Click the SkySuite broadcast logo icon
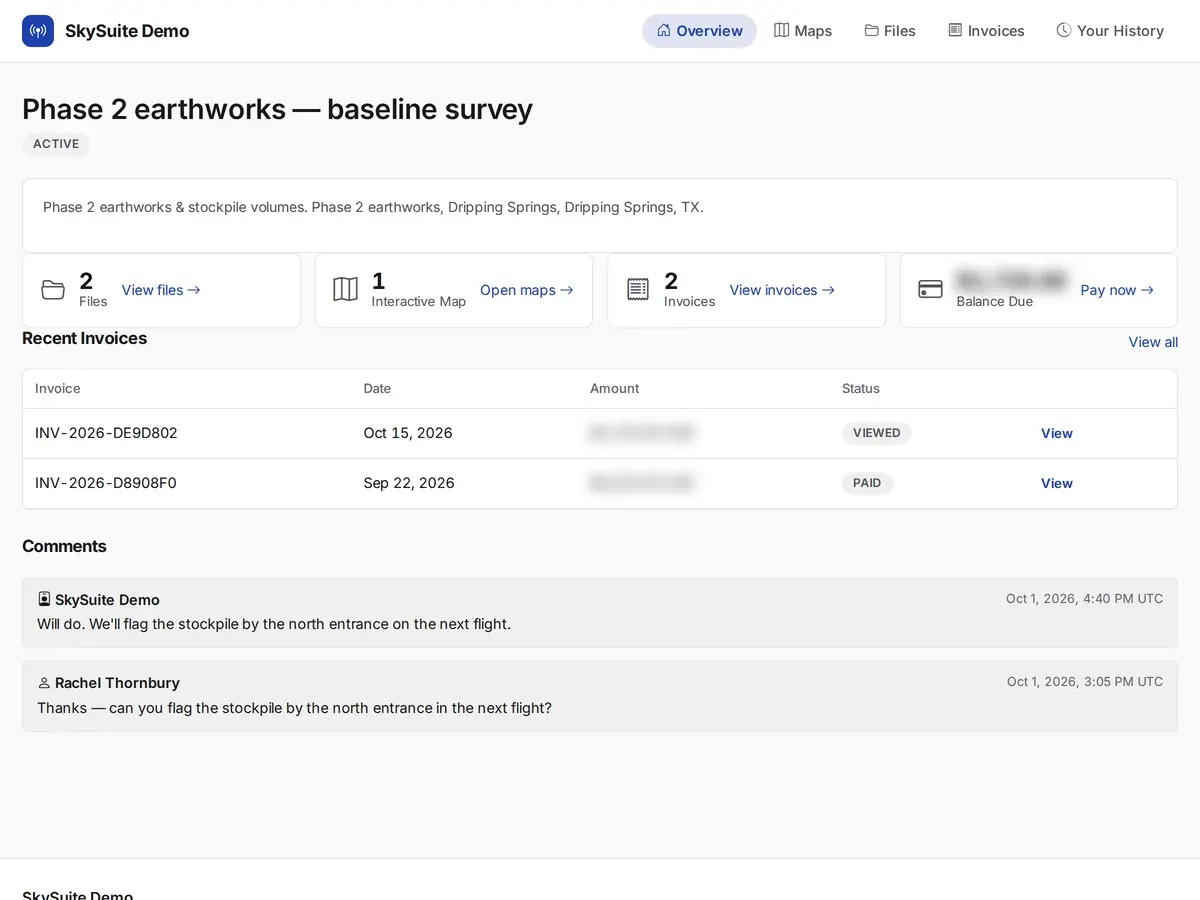The width and height of the screenshot is (1200, 900). coord(38,31)
